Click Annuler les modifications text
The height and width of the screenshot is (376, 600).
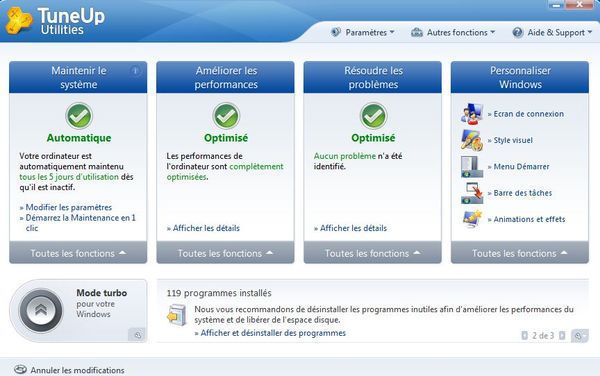[x=77, y=370]
